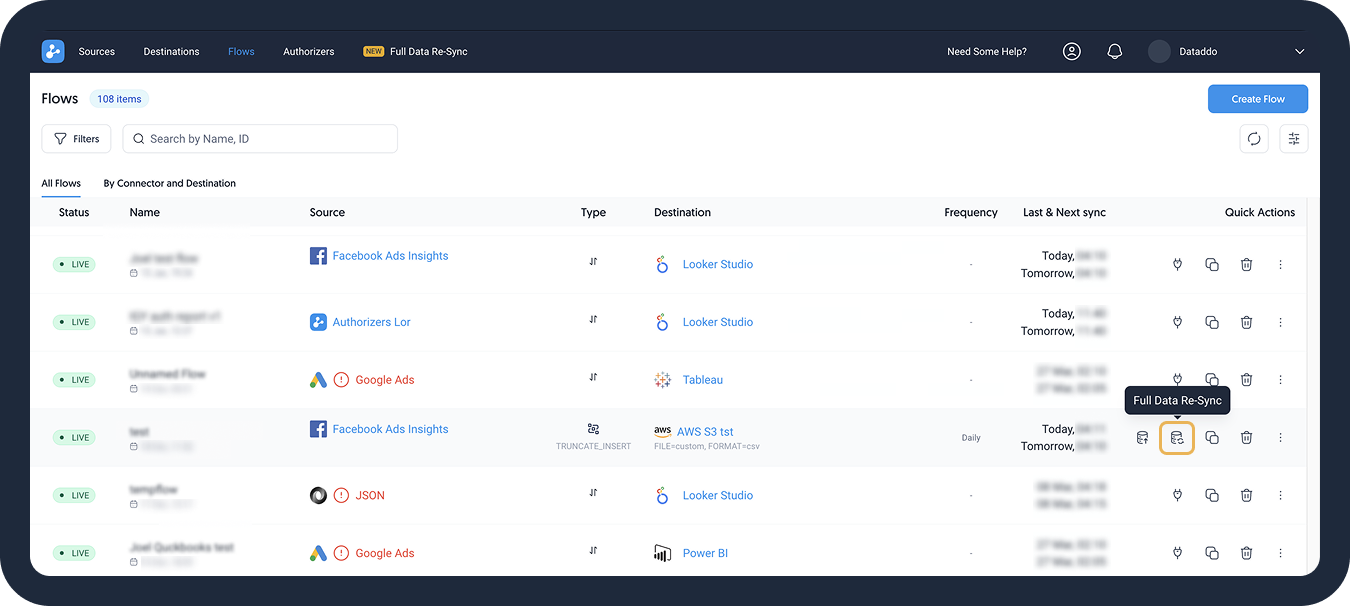Click the Daily frequency value
Viewport: 1350px width, 606px height.
pyautogui.click(x=971, y=438)
